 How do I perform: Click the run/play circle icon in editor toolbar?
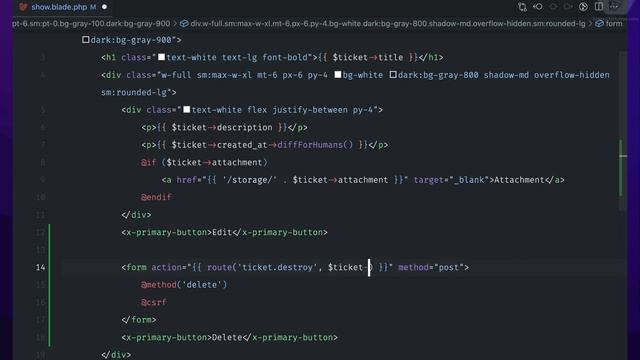[583, 7]
